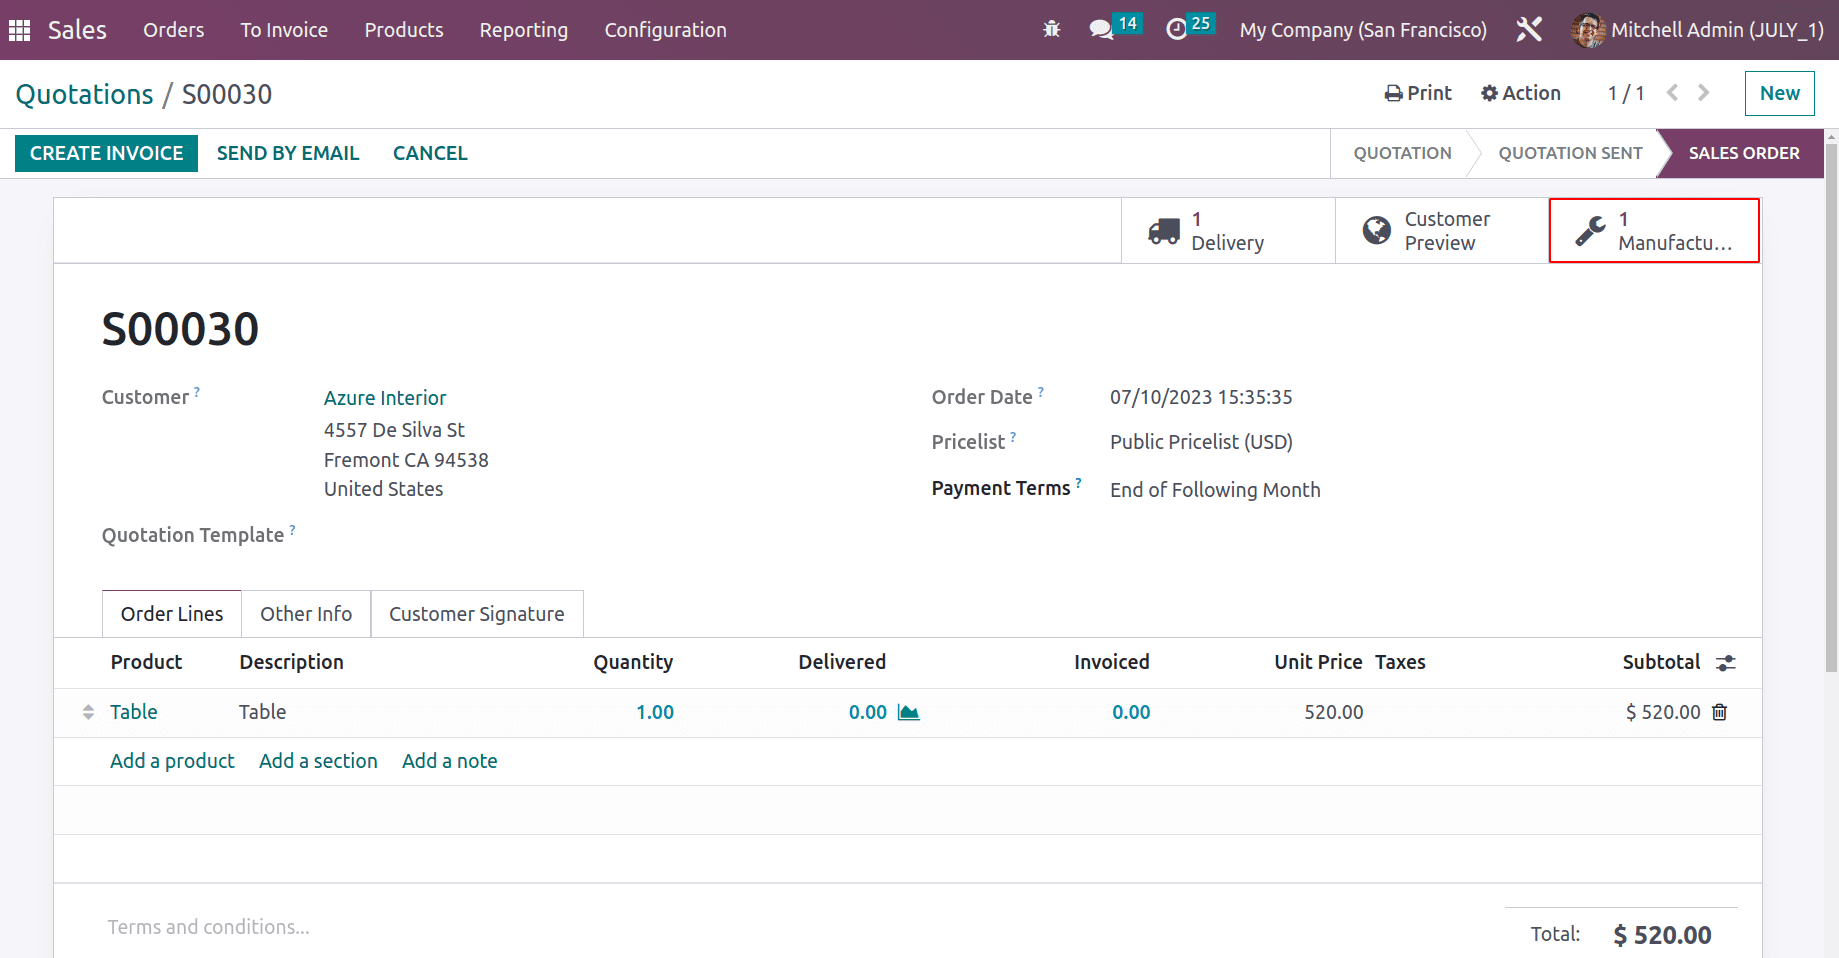Click the delivered 0.00 cell
This screenshot has width=1839, height=958.
tap(867, 712)
